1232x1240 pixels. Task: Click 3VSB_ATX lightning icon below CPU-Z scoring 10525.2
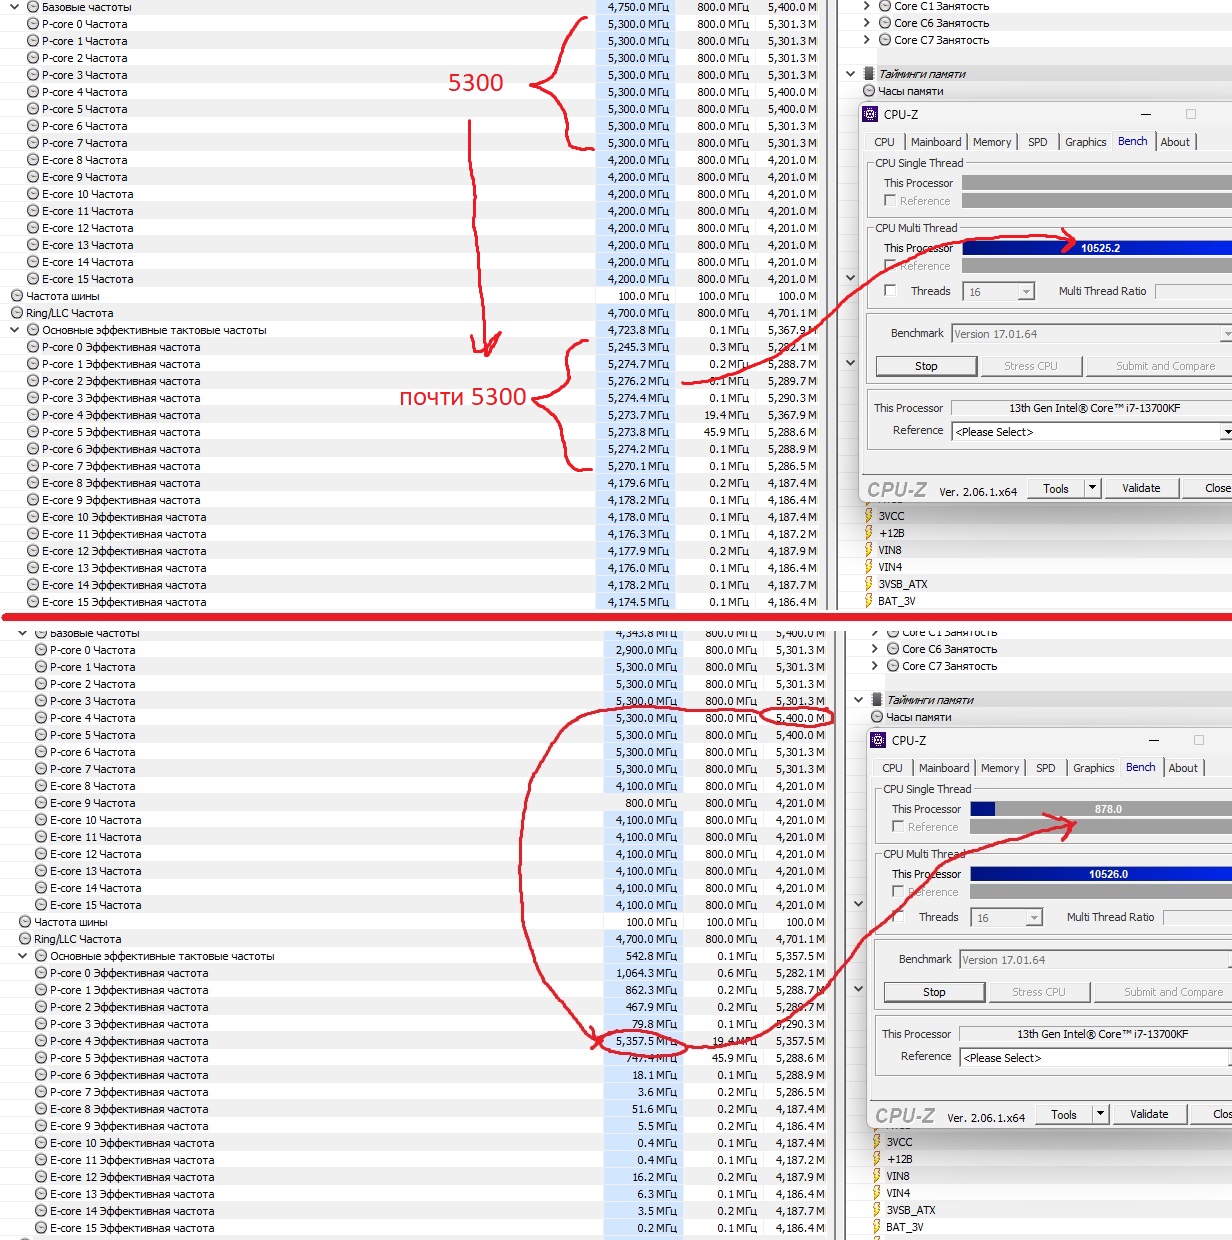point(869,584)
